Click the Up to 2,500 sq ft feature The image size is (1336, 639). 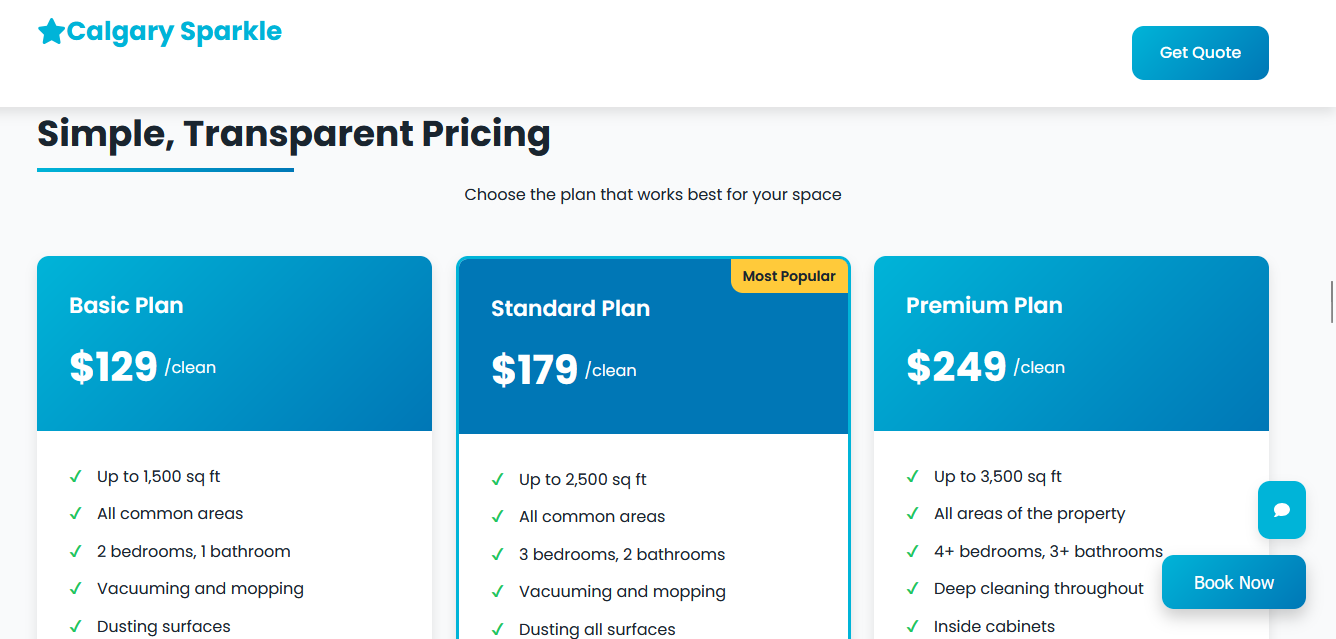(x=582, y=480)
